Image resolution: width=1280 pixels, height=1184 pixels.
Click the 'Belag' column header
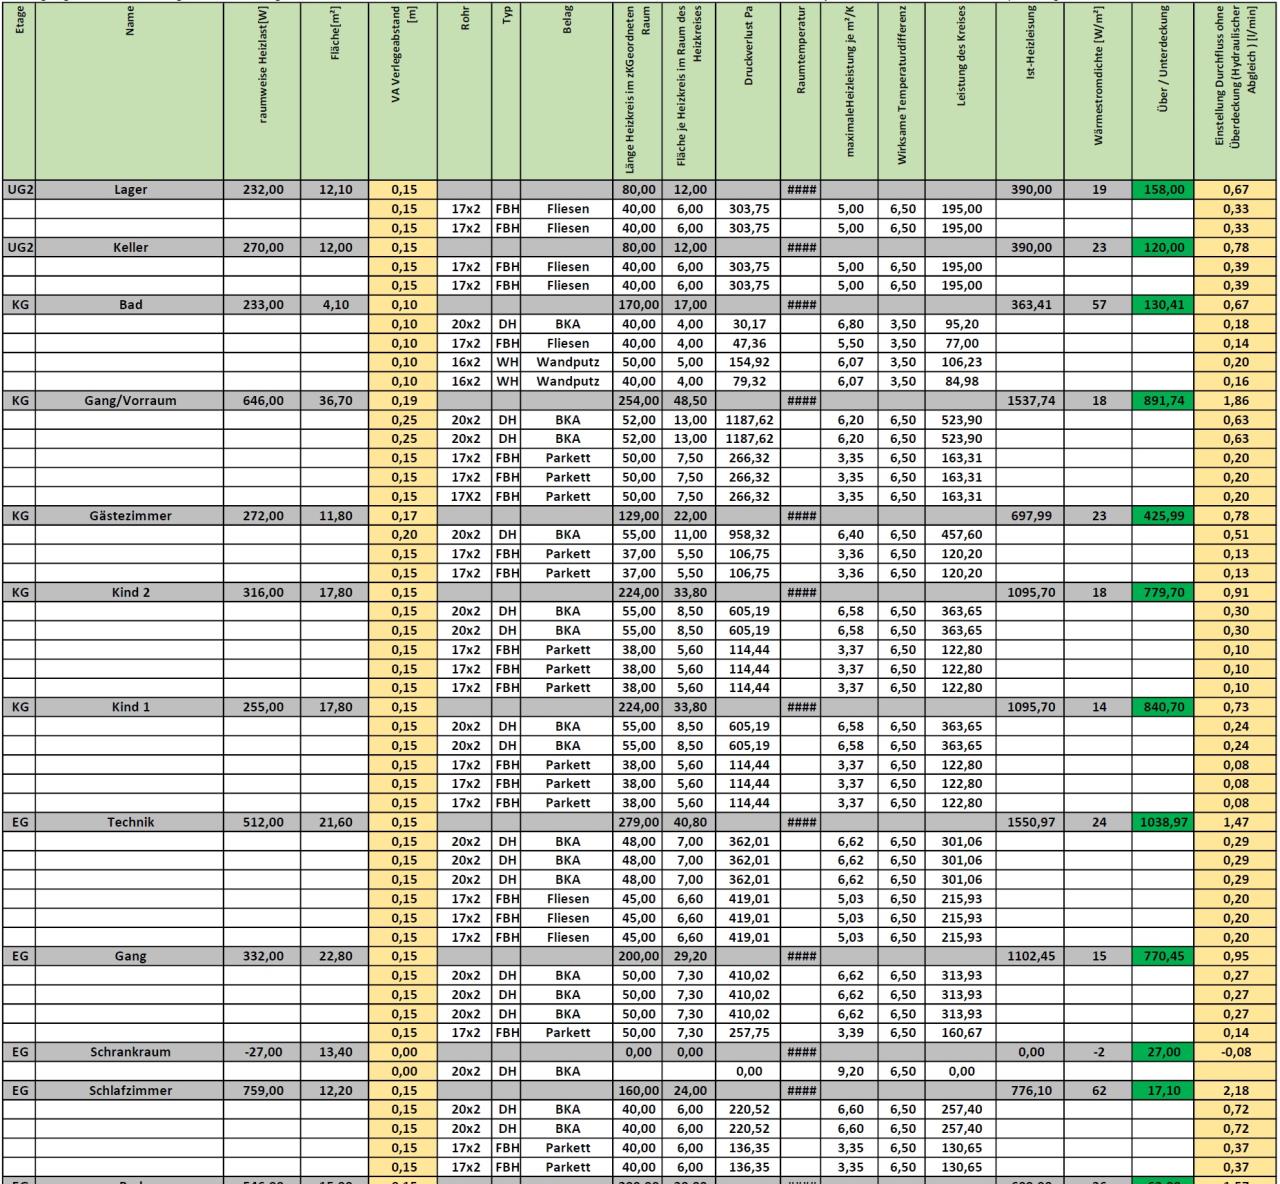pyautogui.click(x=568, y=90)
